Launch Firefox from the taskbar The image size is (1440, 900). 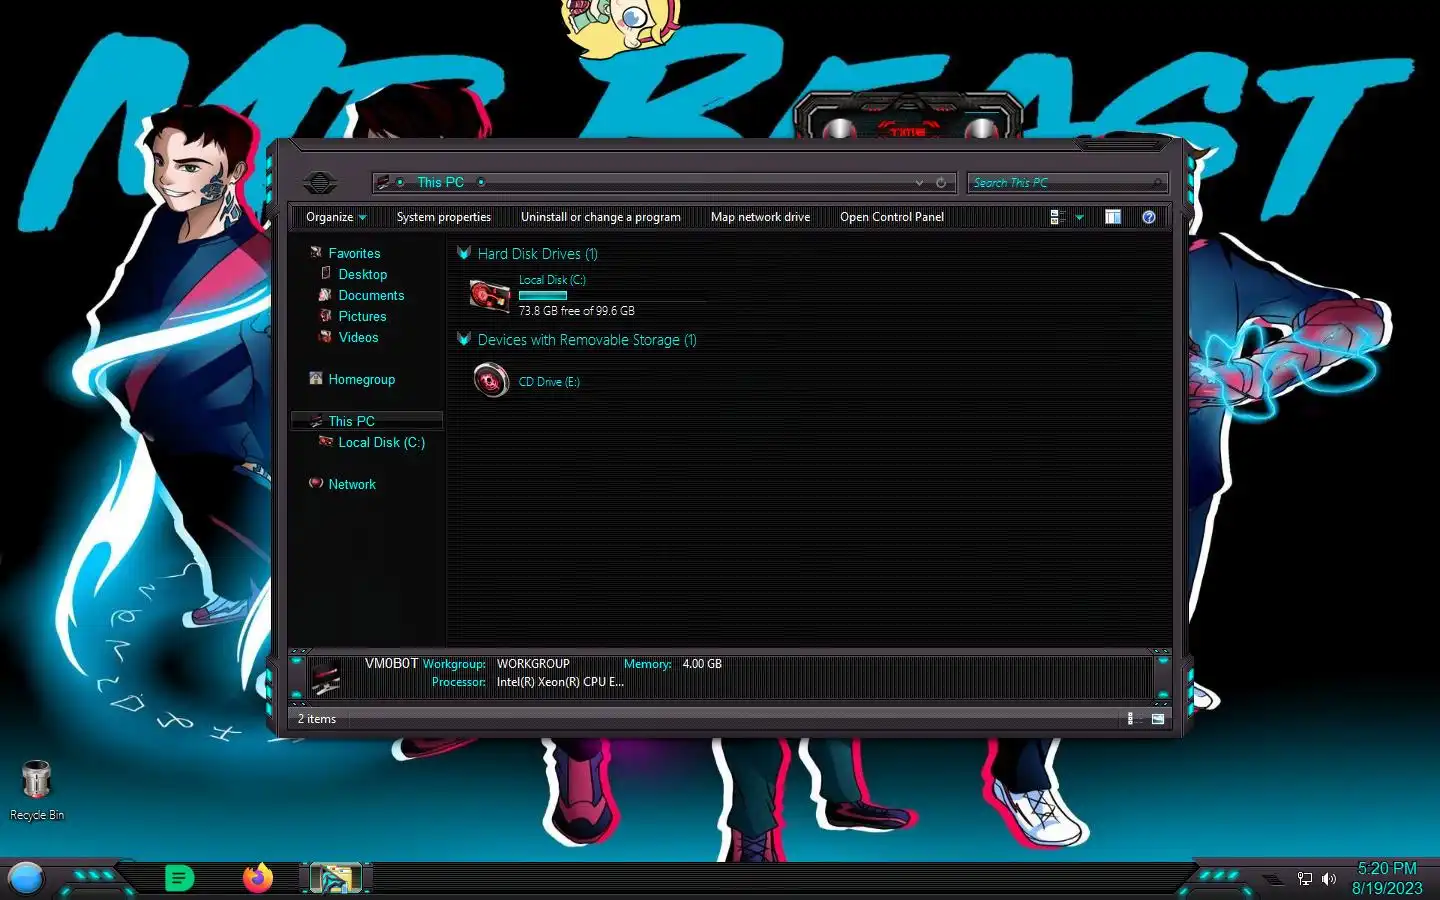tap(258, 879)
